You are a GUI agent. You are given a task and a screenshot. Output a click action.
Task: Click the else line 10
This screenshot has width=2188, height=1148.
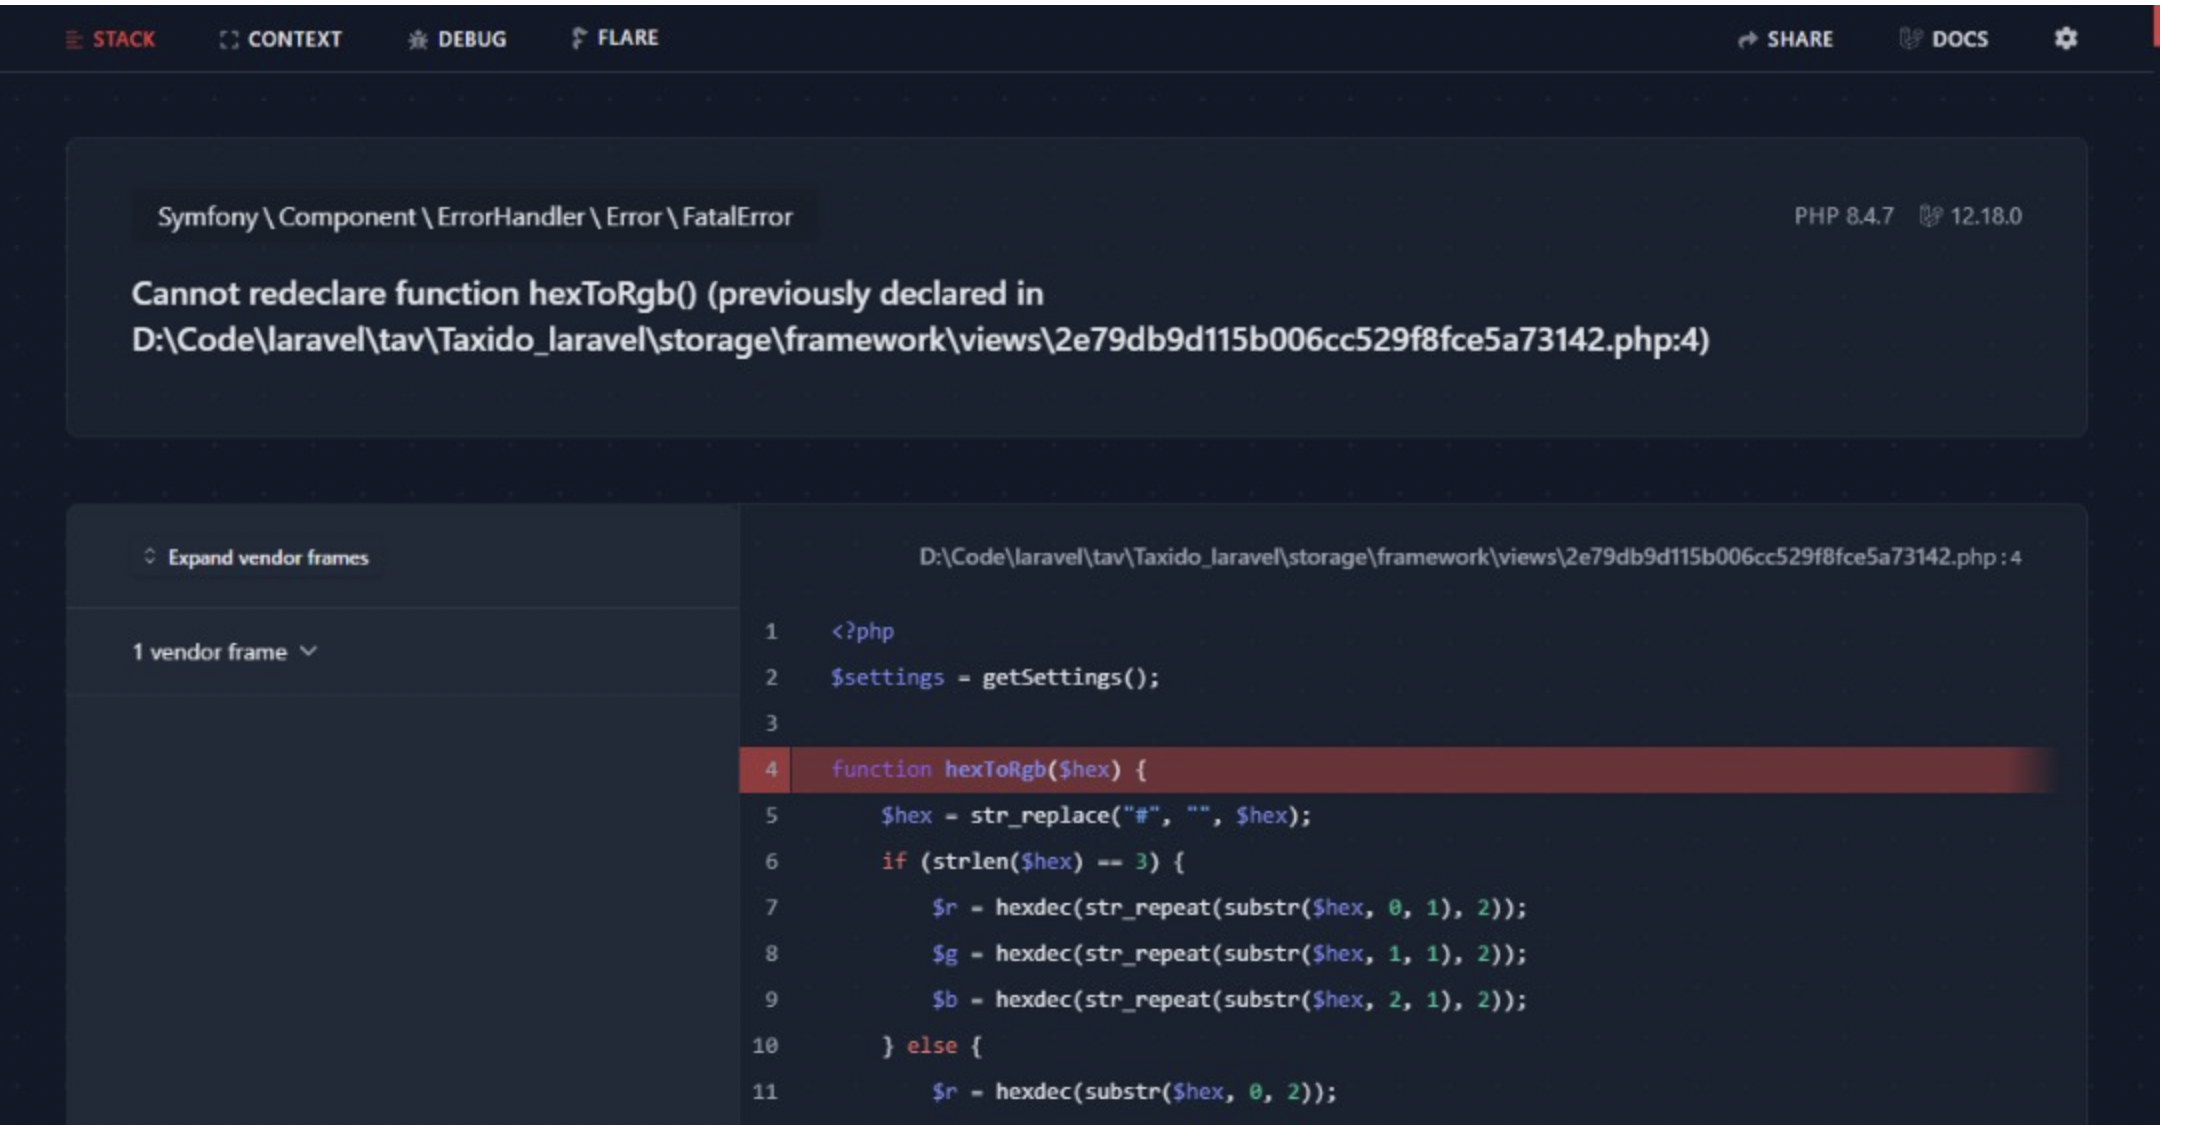point(932,1045)
